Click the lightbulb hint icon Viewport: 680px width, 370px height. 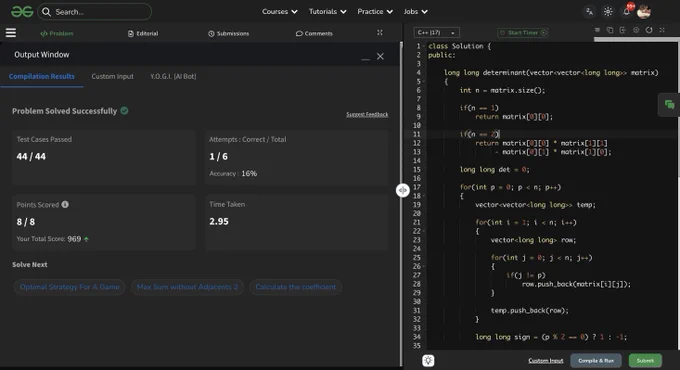pos(428,360)
